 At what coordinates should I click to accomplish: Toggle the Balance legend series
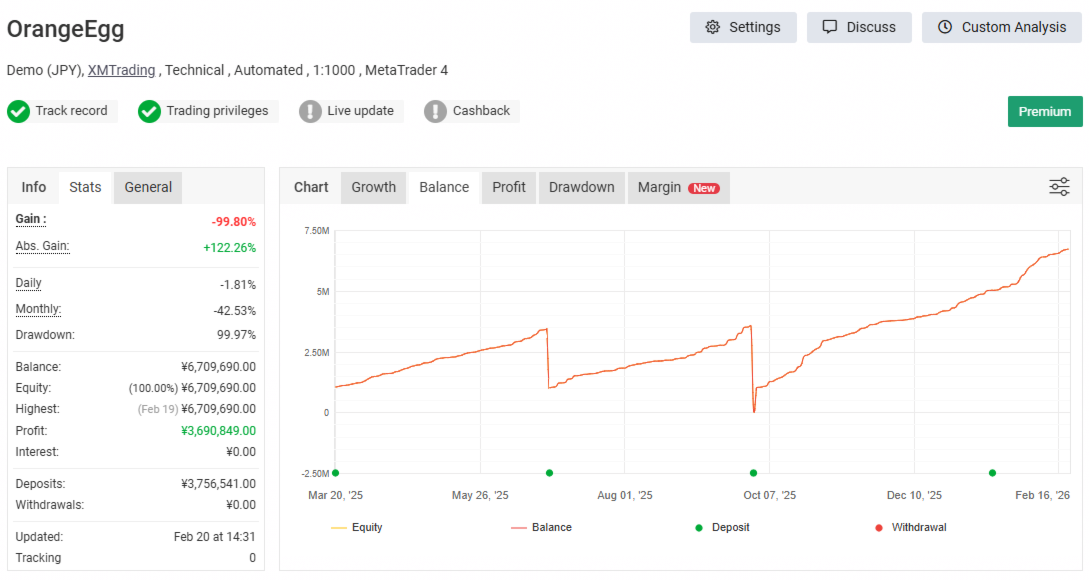[x=541, y=527]
